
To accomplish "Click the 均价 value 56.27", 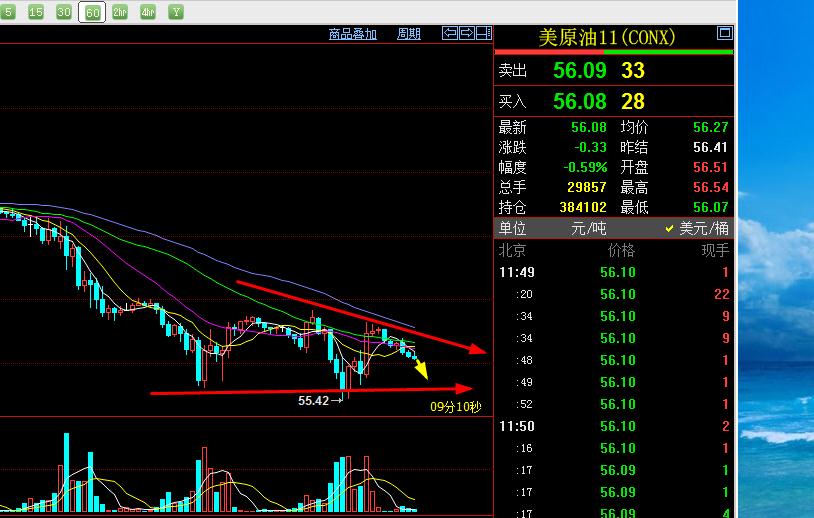I will (711, 128).
